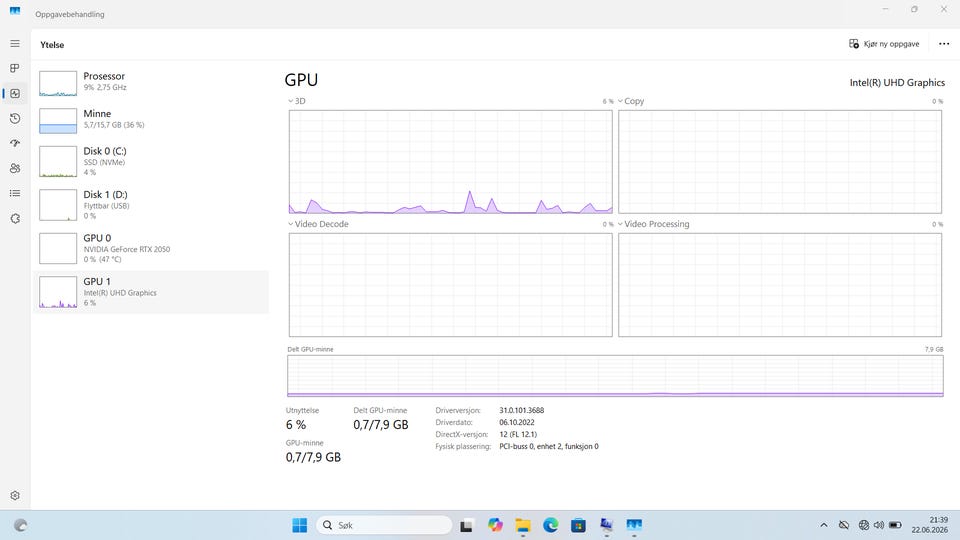Open Startup apps page icon
This screenshot has height=540, width=960.
pos(15,143)
